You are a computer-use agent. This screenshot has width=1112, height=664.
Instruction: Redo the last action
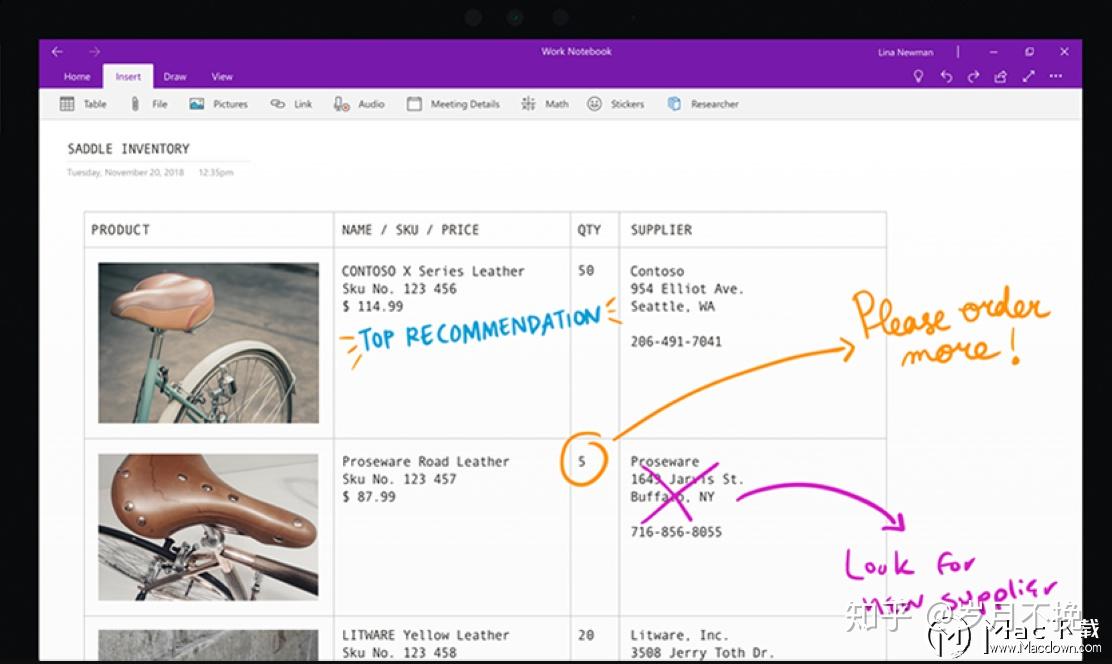point(972,75)
